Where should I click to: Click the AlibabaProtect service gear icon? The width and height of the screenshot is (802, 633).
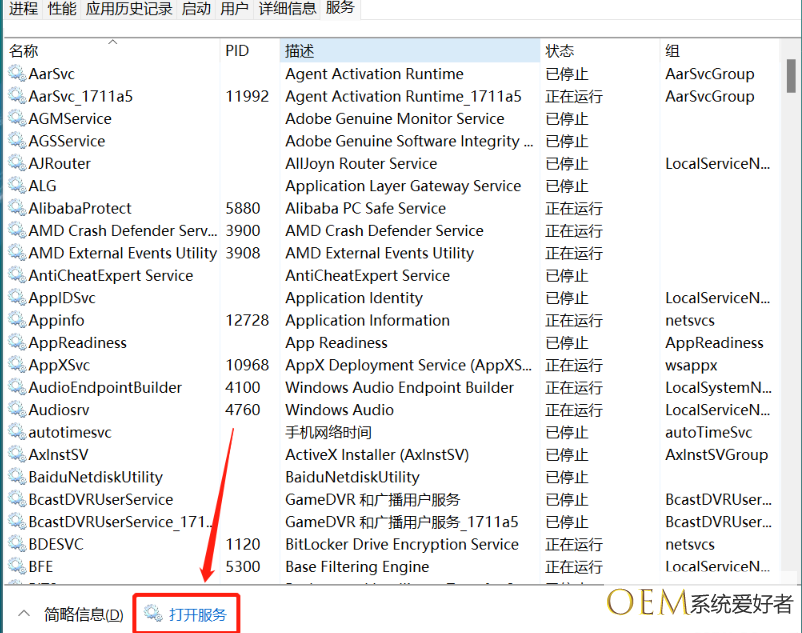click(x=17, y=208)
